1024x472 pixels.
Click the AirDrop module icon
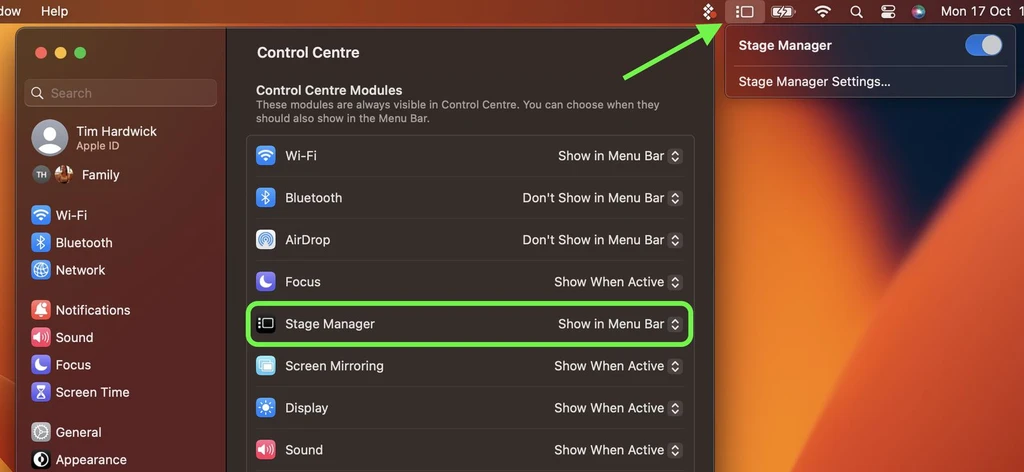[x=266, y=240]
